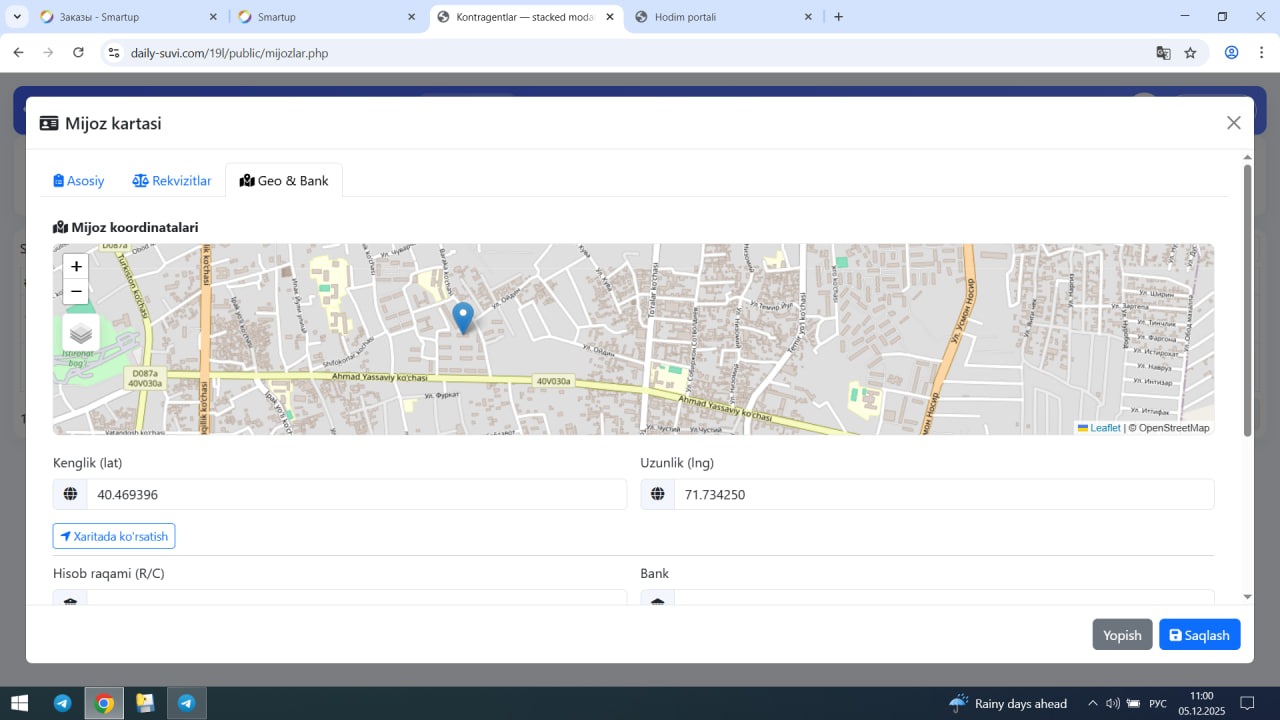This screenshot has width=1280, height=720.
Task: Switch to the Rekvizitlar tab
Action: pos(172,181)
